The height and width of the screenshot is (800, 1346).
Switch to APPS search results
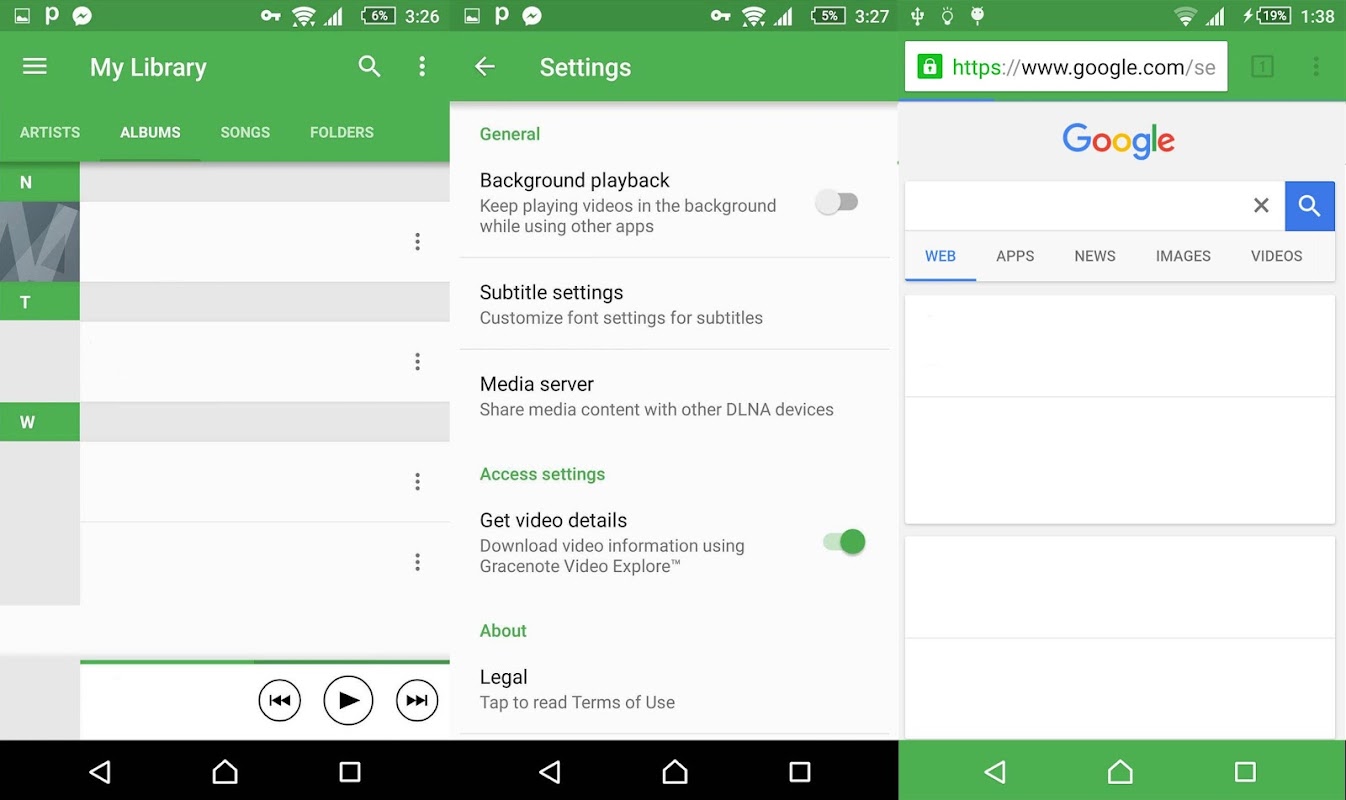tap(1015, 256)
